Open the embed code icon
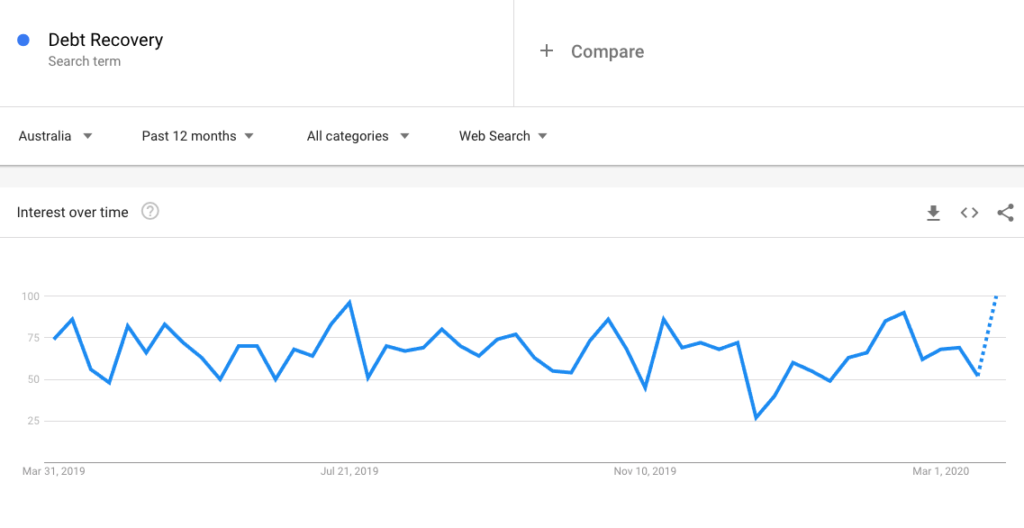The height and width of the screenshot is (528, 1024). pos(969,213)
